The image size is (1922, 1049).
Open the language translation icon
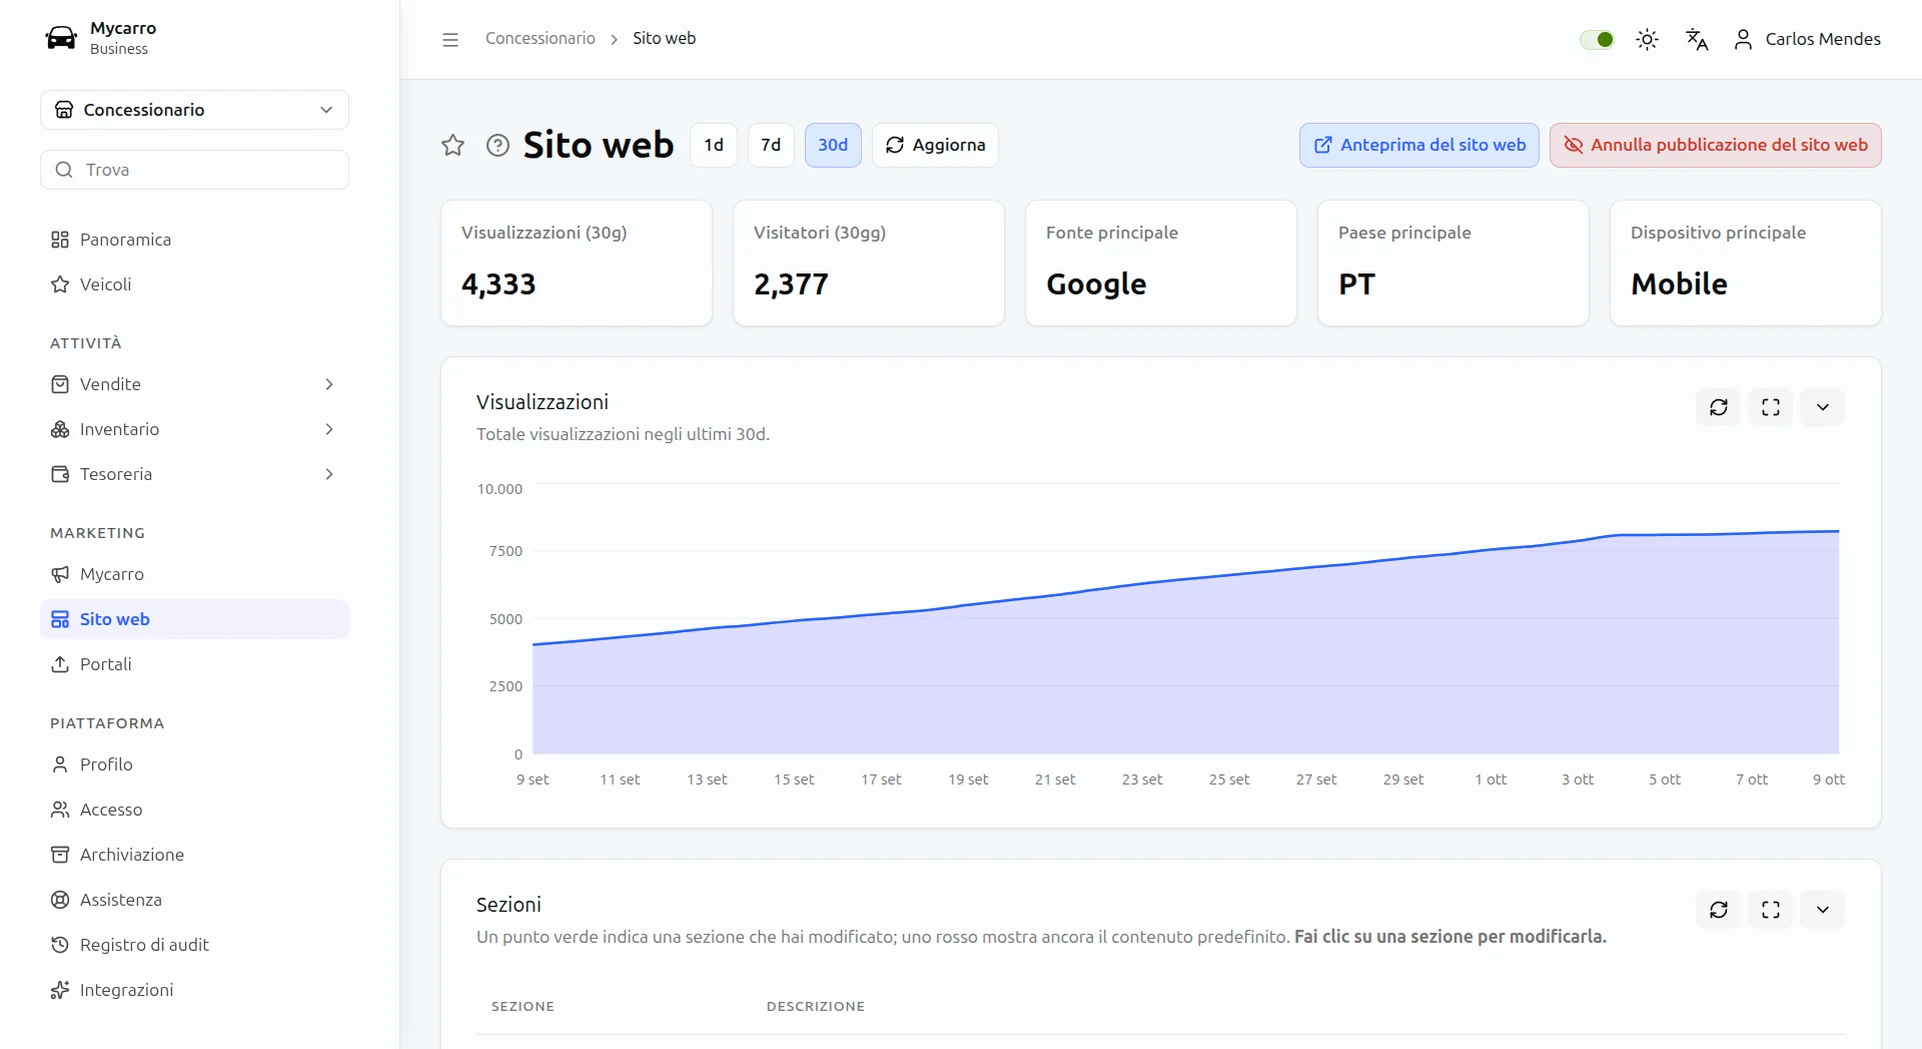pyautogui.click(x=1697, y=39)
